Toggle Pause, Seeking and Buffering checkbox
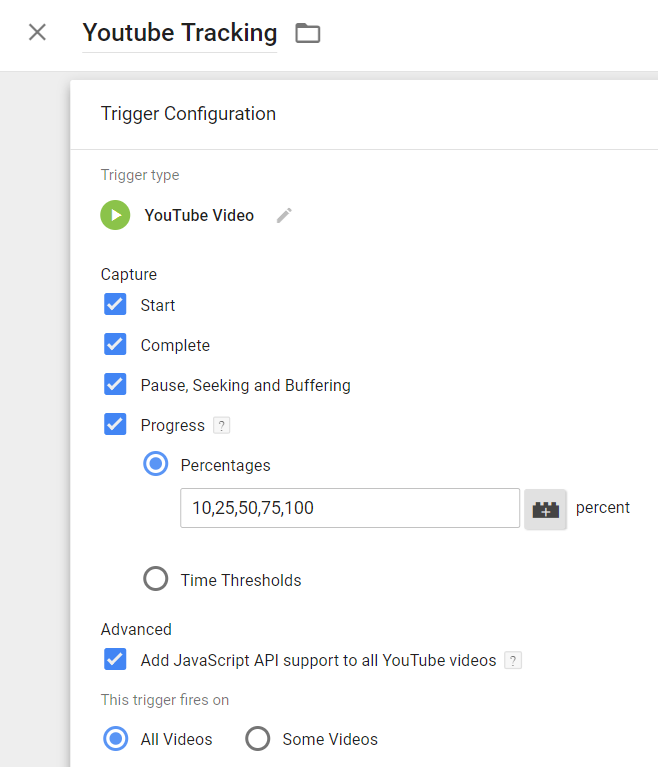The height and width of the screenshot is (767, 658). pos(115,384)
